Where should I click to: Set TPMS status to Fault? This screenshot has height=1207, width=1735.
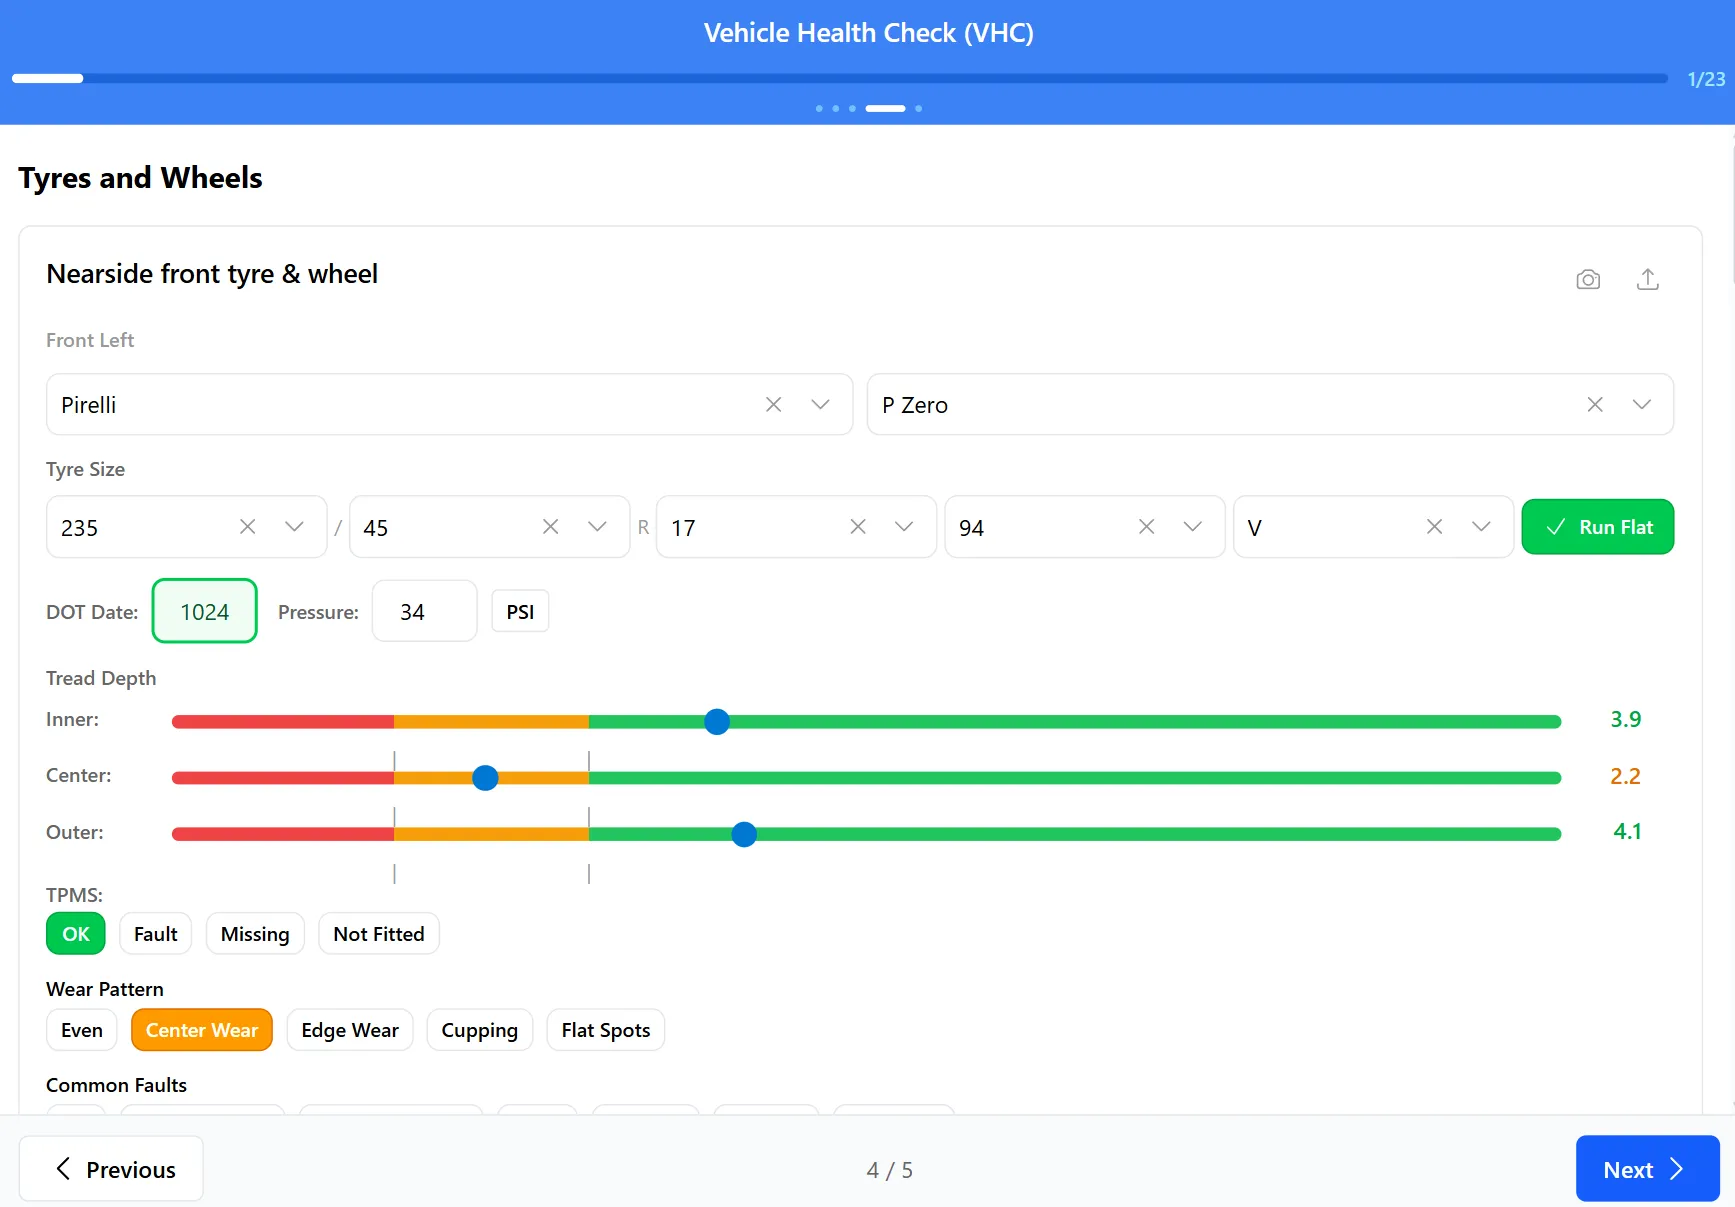point(155,934)
